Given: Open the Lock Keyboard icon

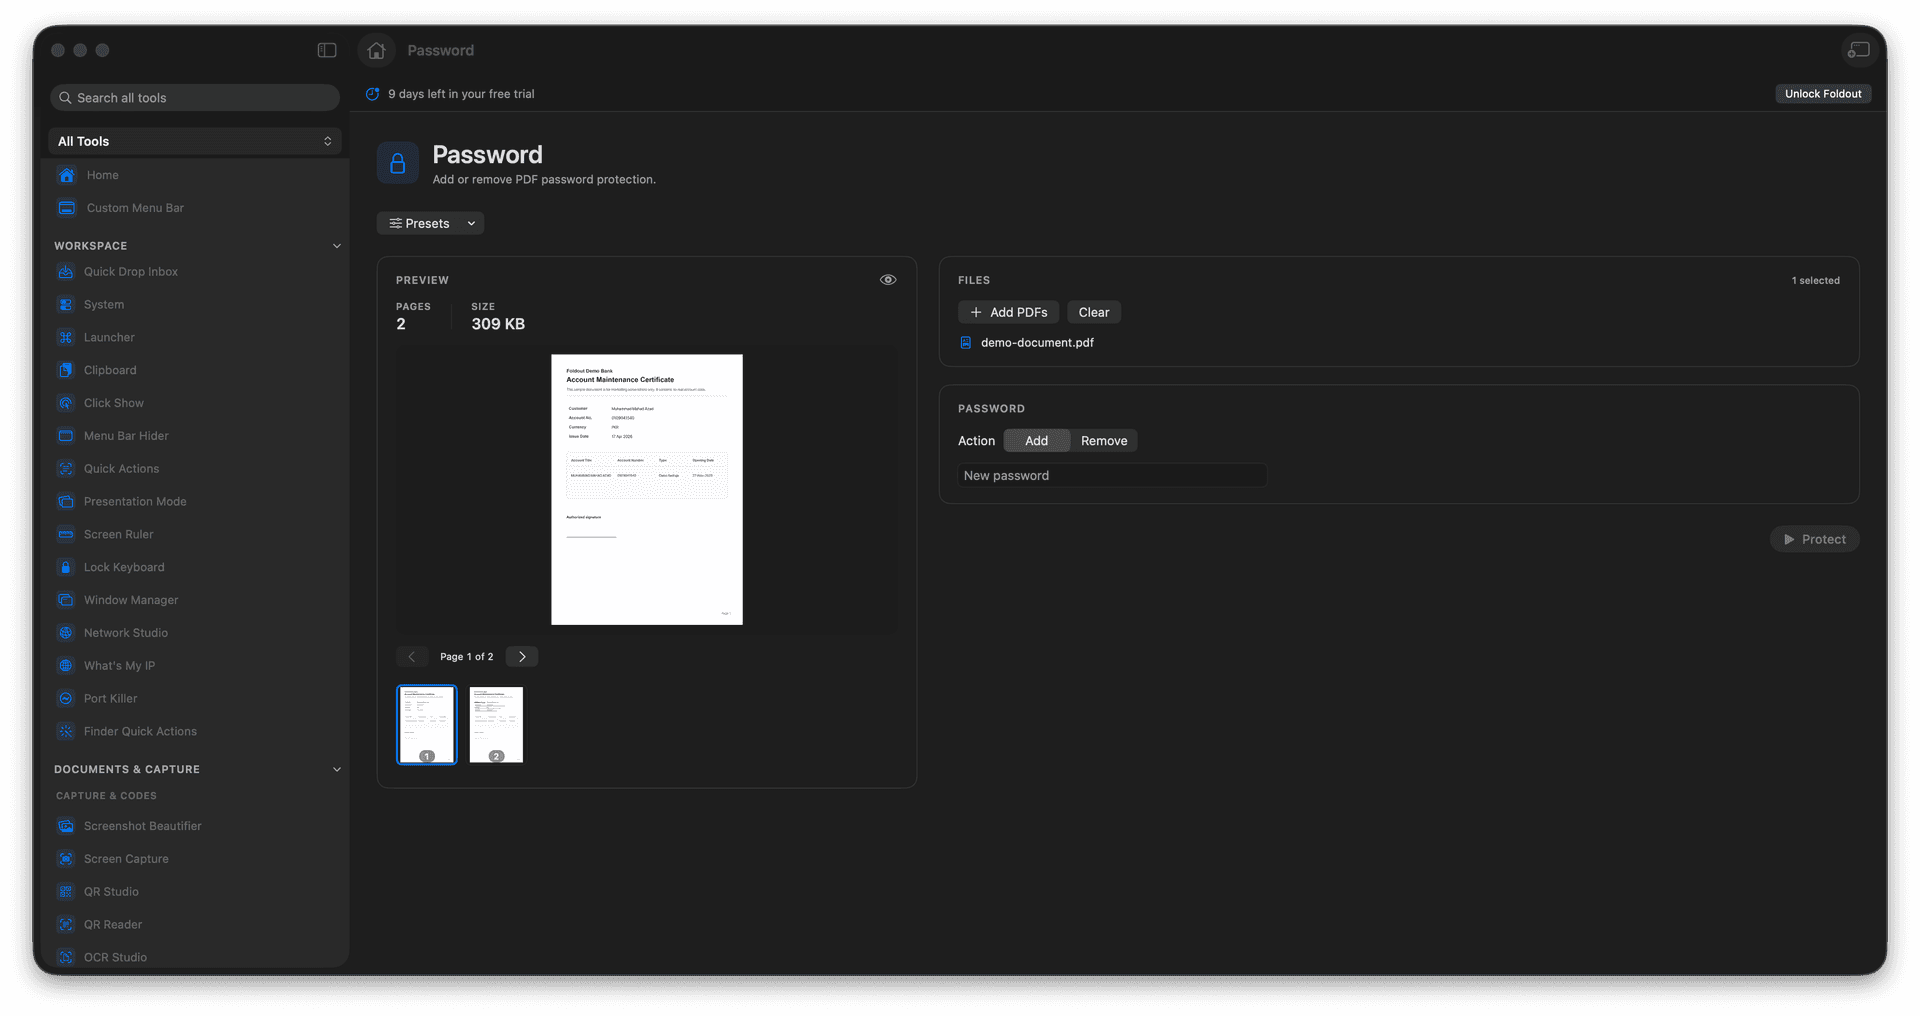Looking at the screenshot, I should click(66, 567).
